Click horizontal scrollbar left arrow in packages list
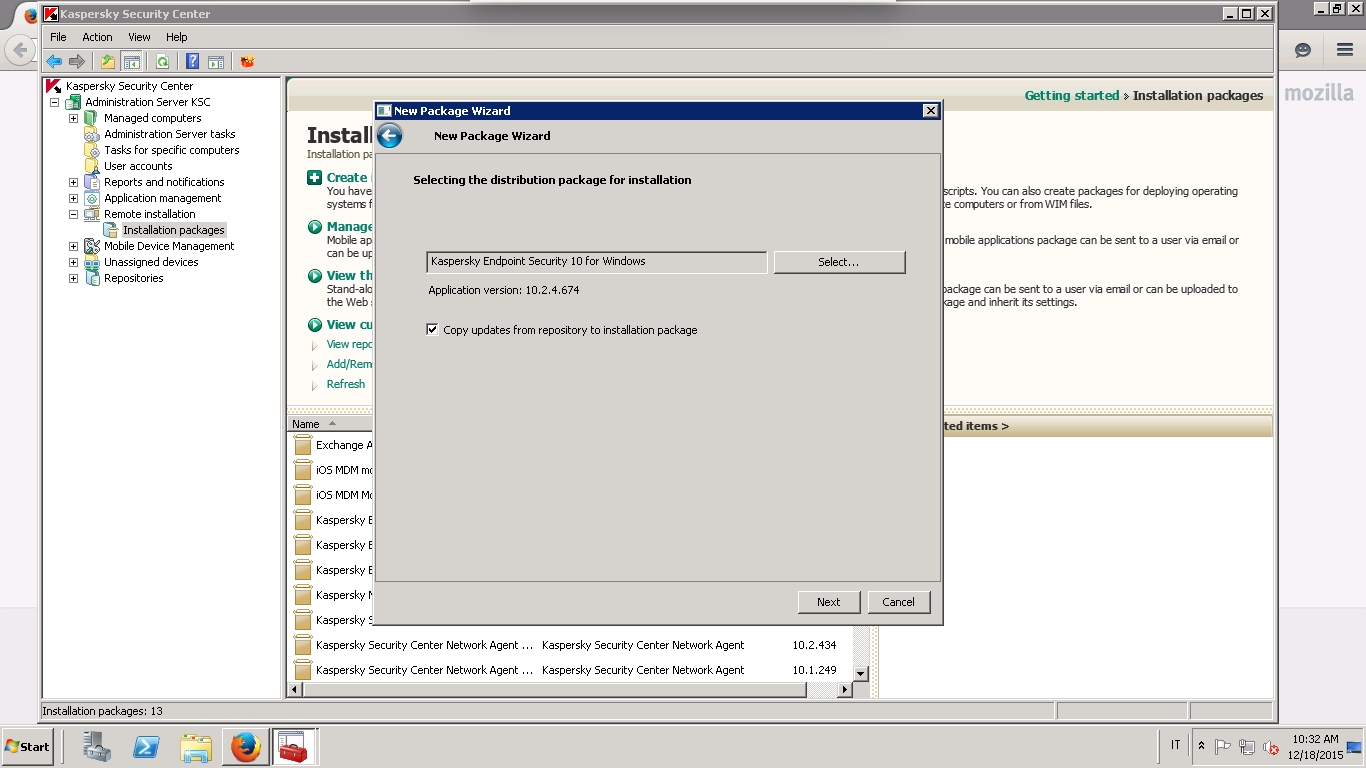Screen dimensions: 1366x768 click(x=295, y=690)
